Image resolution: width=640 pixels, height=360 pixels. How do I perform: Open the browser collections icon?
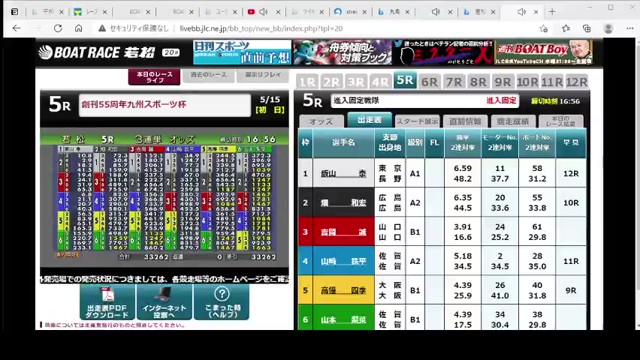(587, 29)
